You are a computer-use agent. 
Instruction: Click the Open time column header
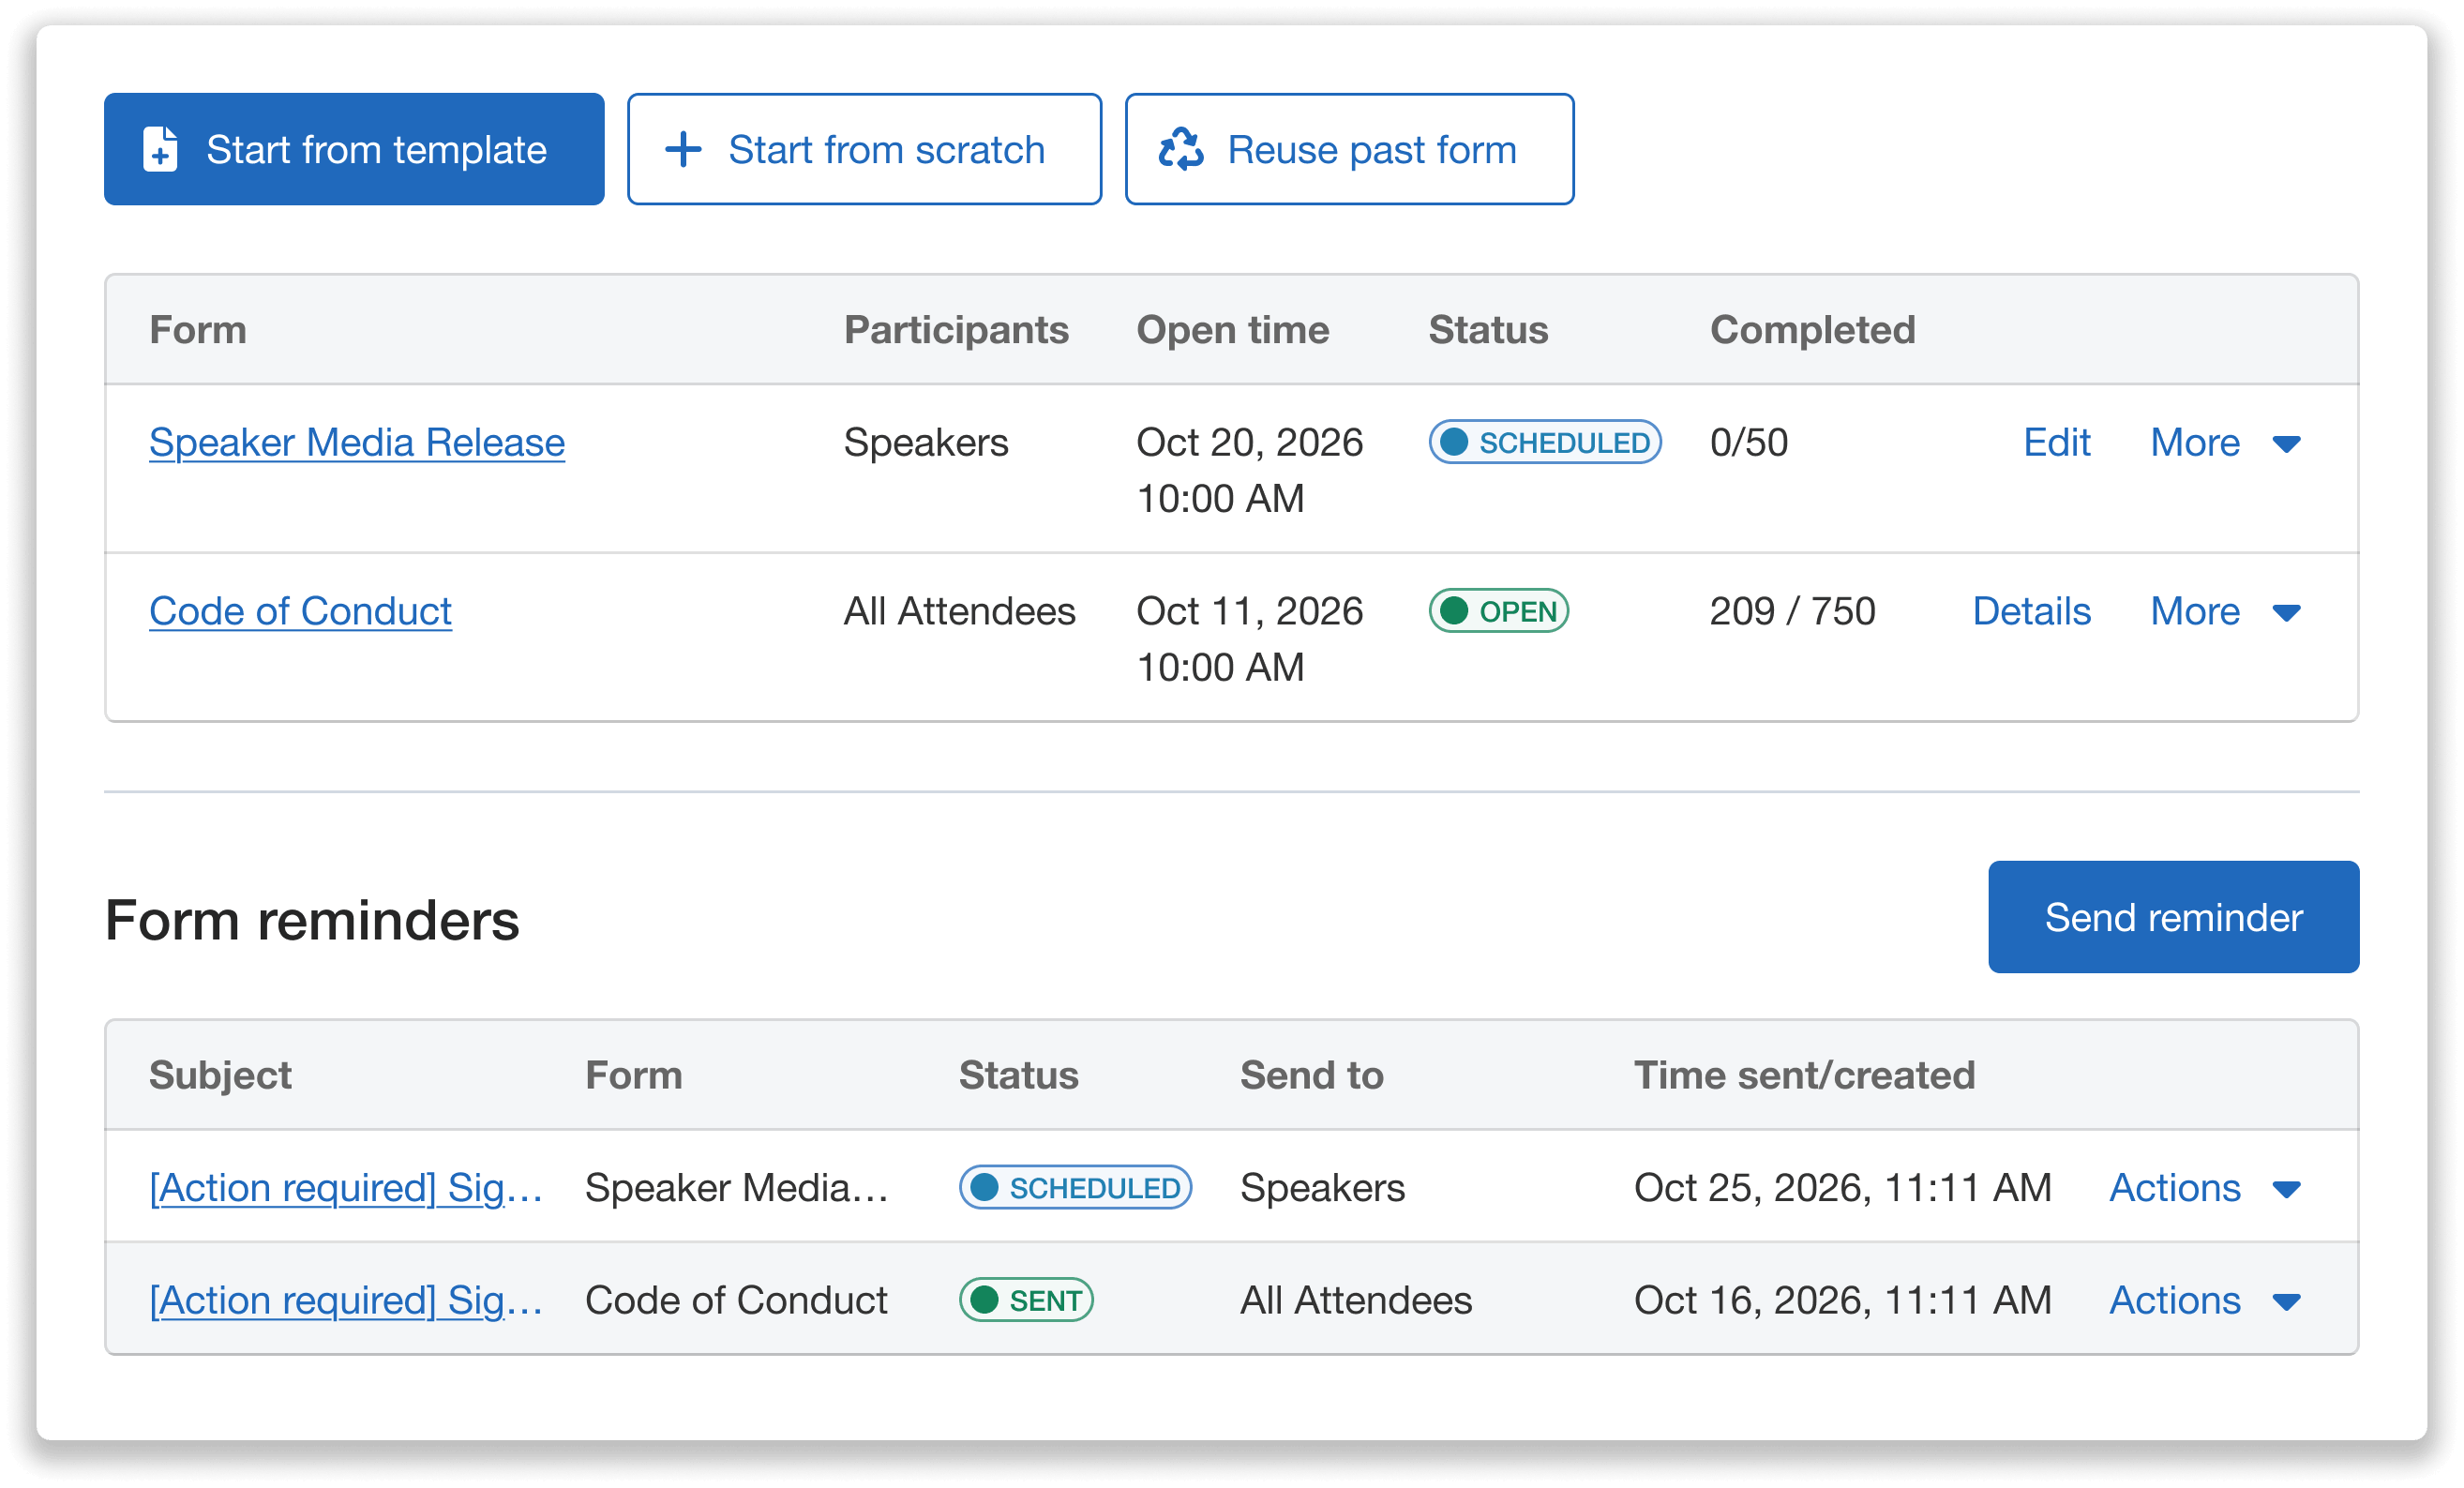point(1233,330)
